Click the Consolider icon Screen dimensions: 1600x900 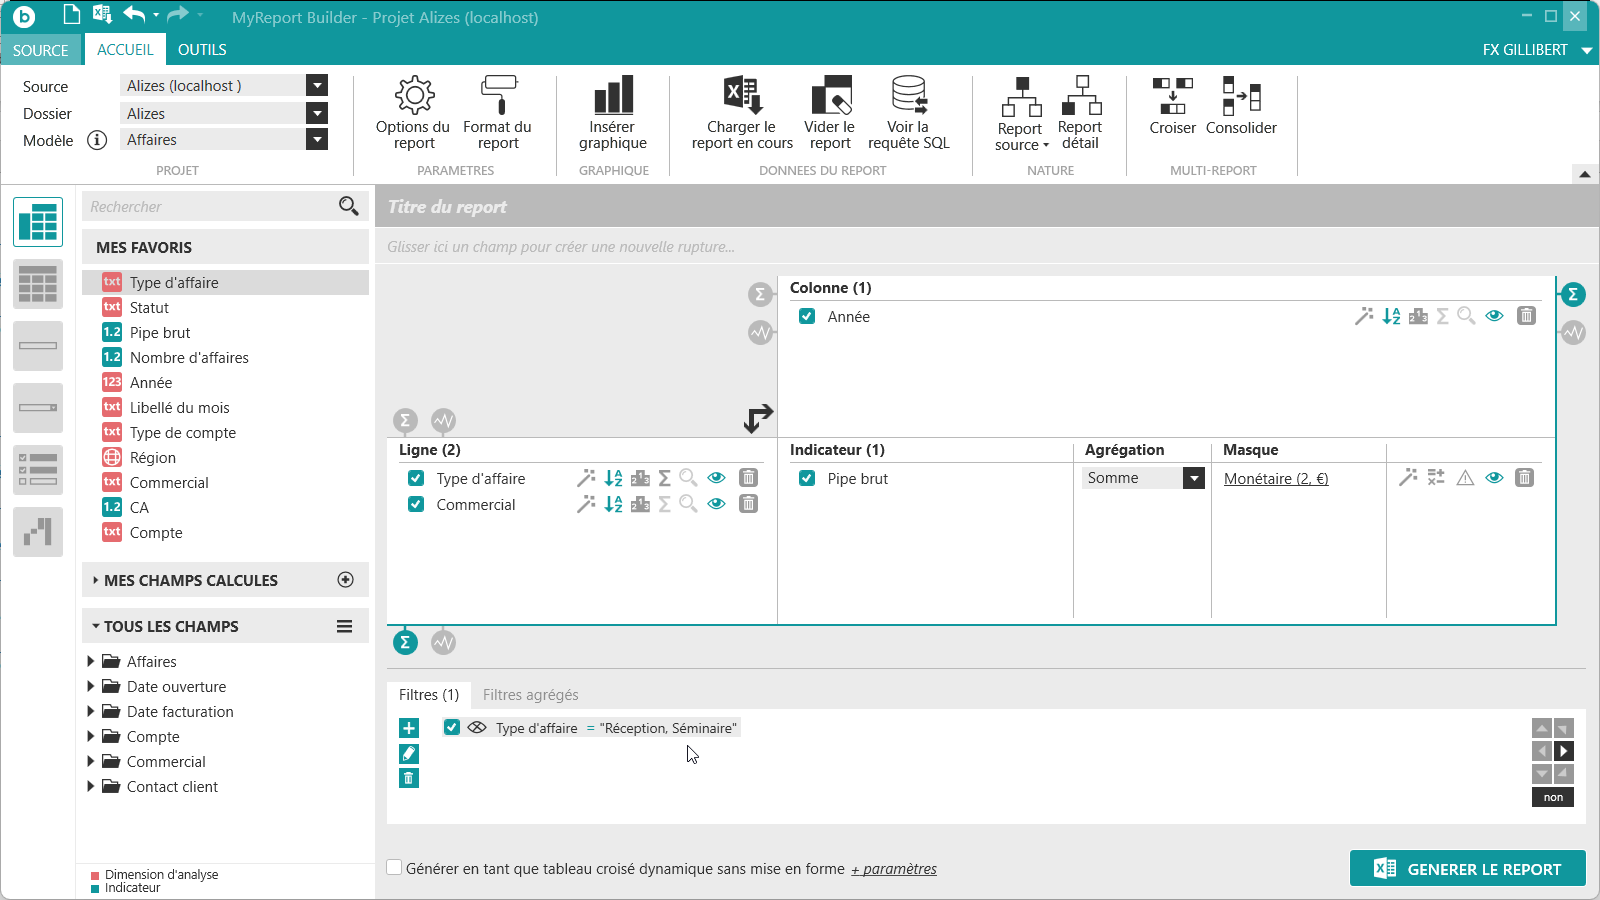(x=1241, y=96)
